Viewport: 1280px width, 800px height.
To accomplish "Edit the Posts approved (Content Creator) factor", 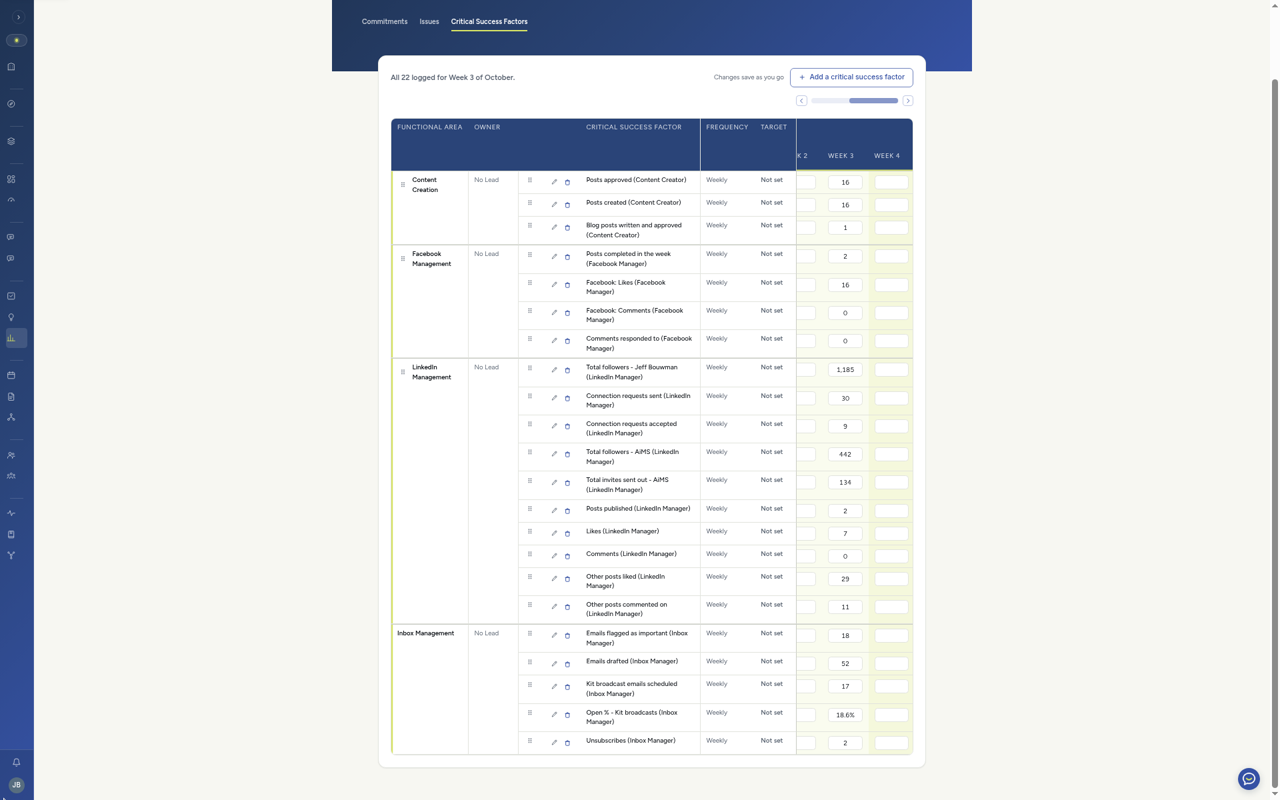I will (x=554, y=182).
